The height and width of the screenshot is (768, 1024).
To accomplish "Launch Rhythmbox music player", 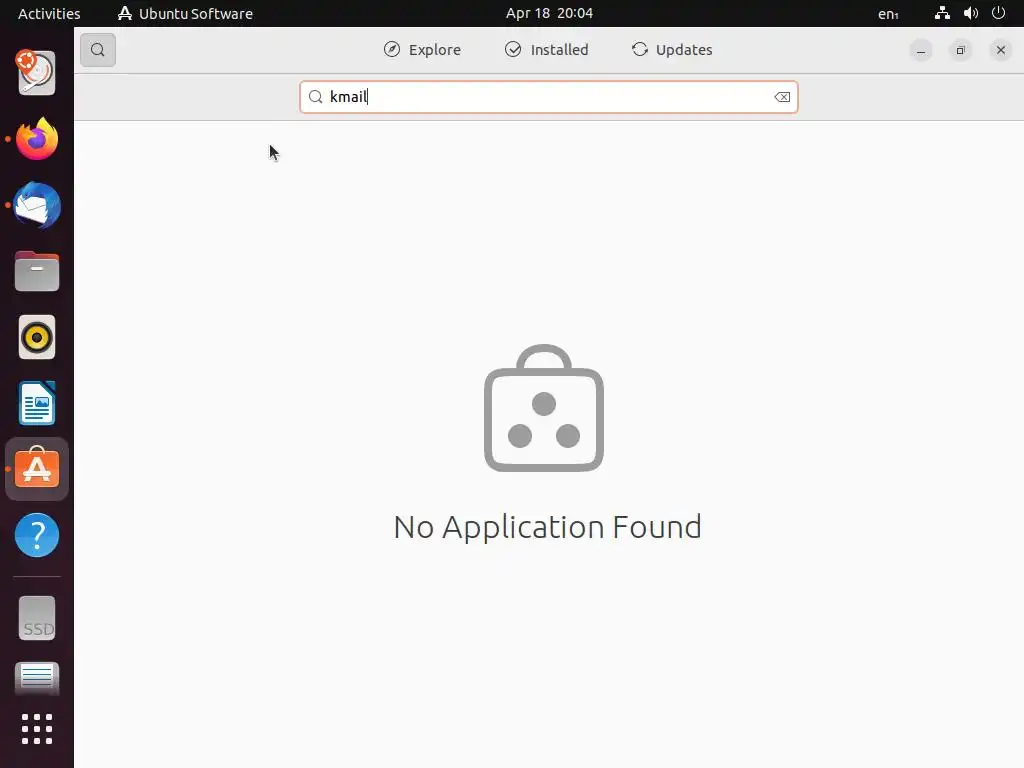I will [37, 338].
